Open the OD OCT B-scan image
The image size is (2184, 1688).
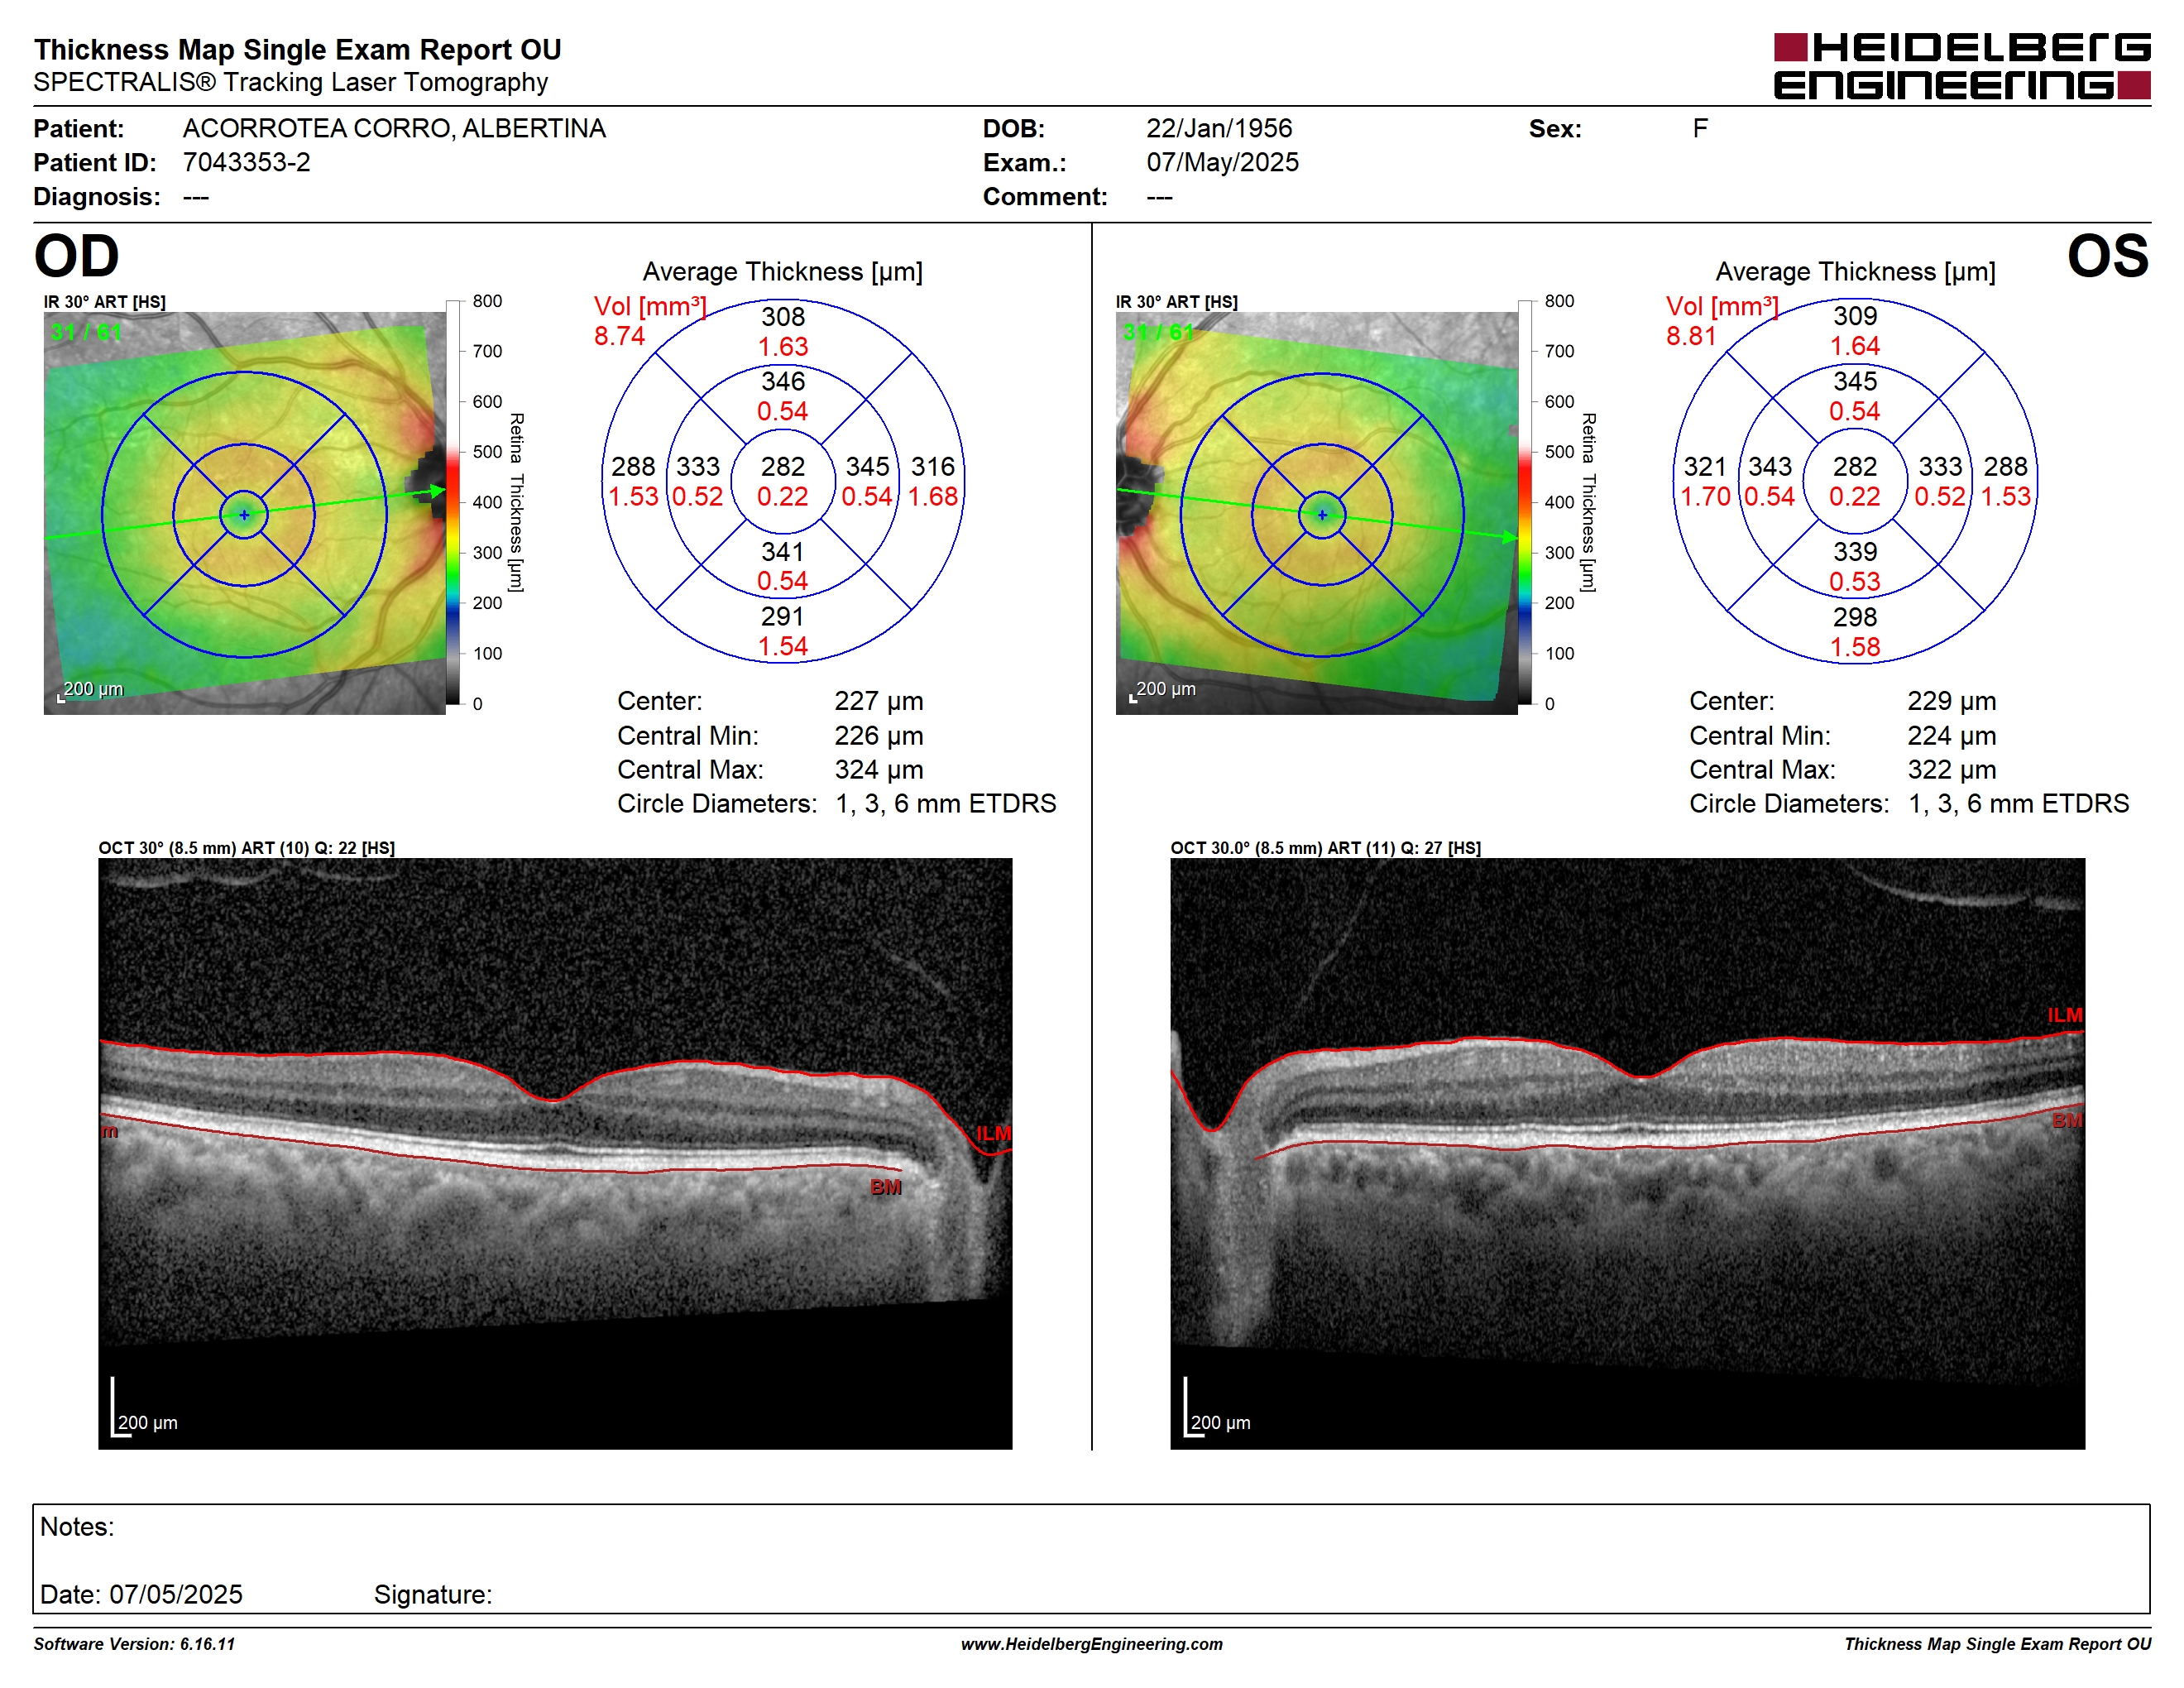pyautogui.click(x=555, y=1153)
